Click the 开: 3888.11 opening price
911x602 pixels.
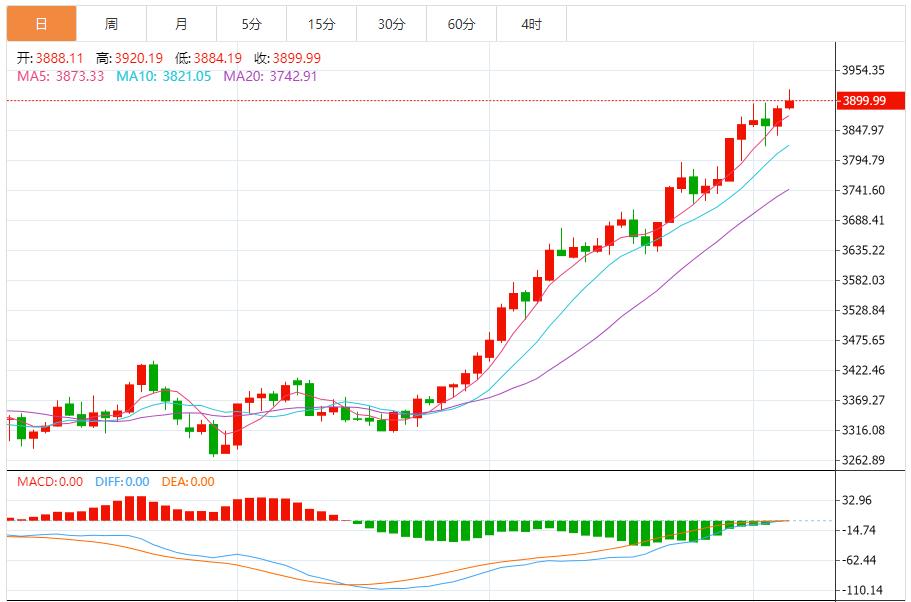pos(52,59)
